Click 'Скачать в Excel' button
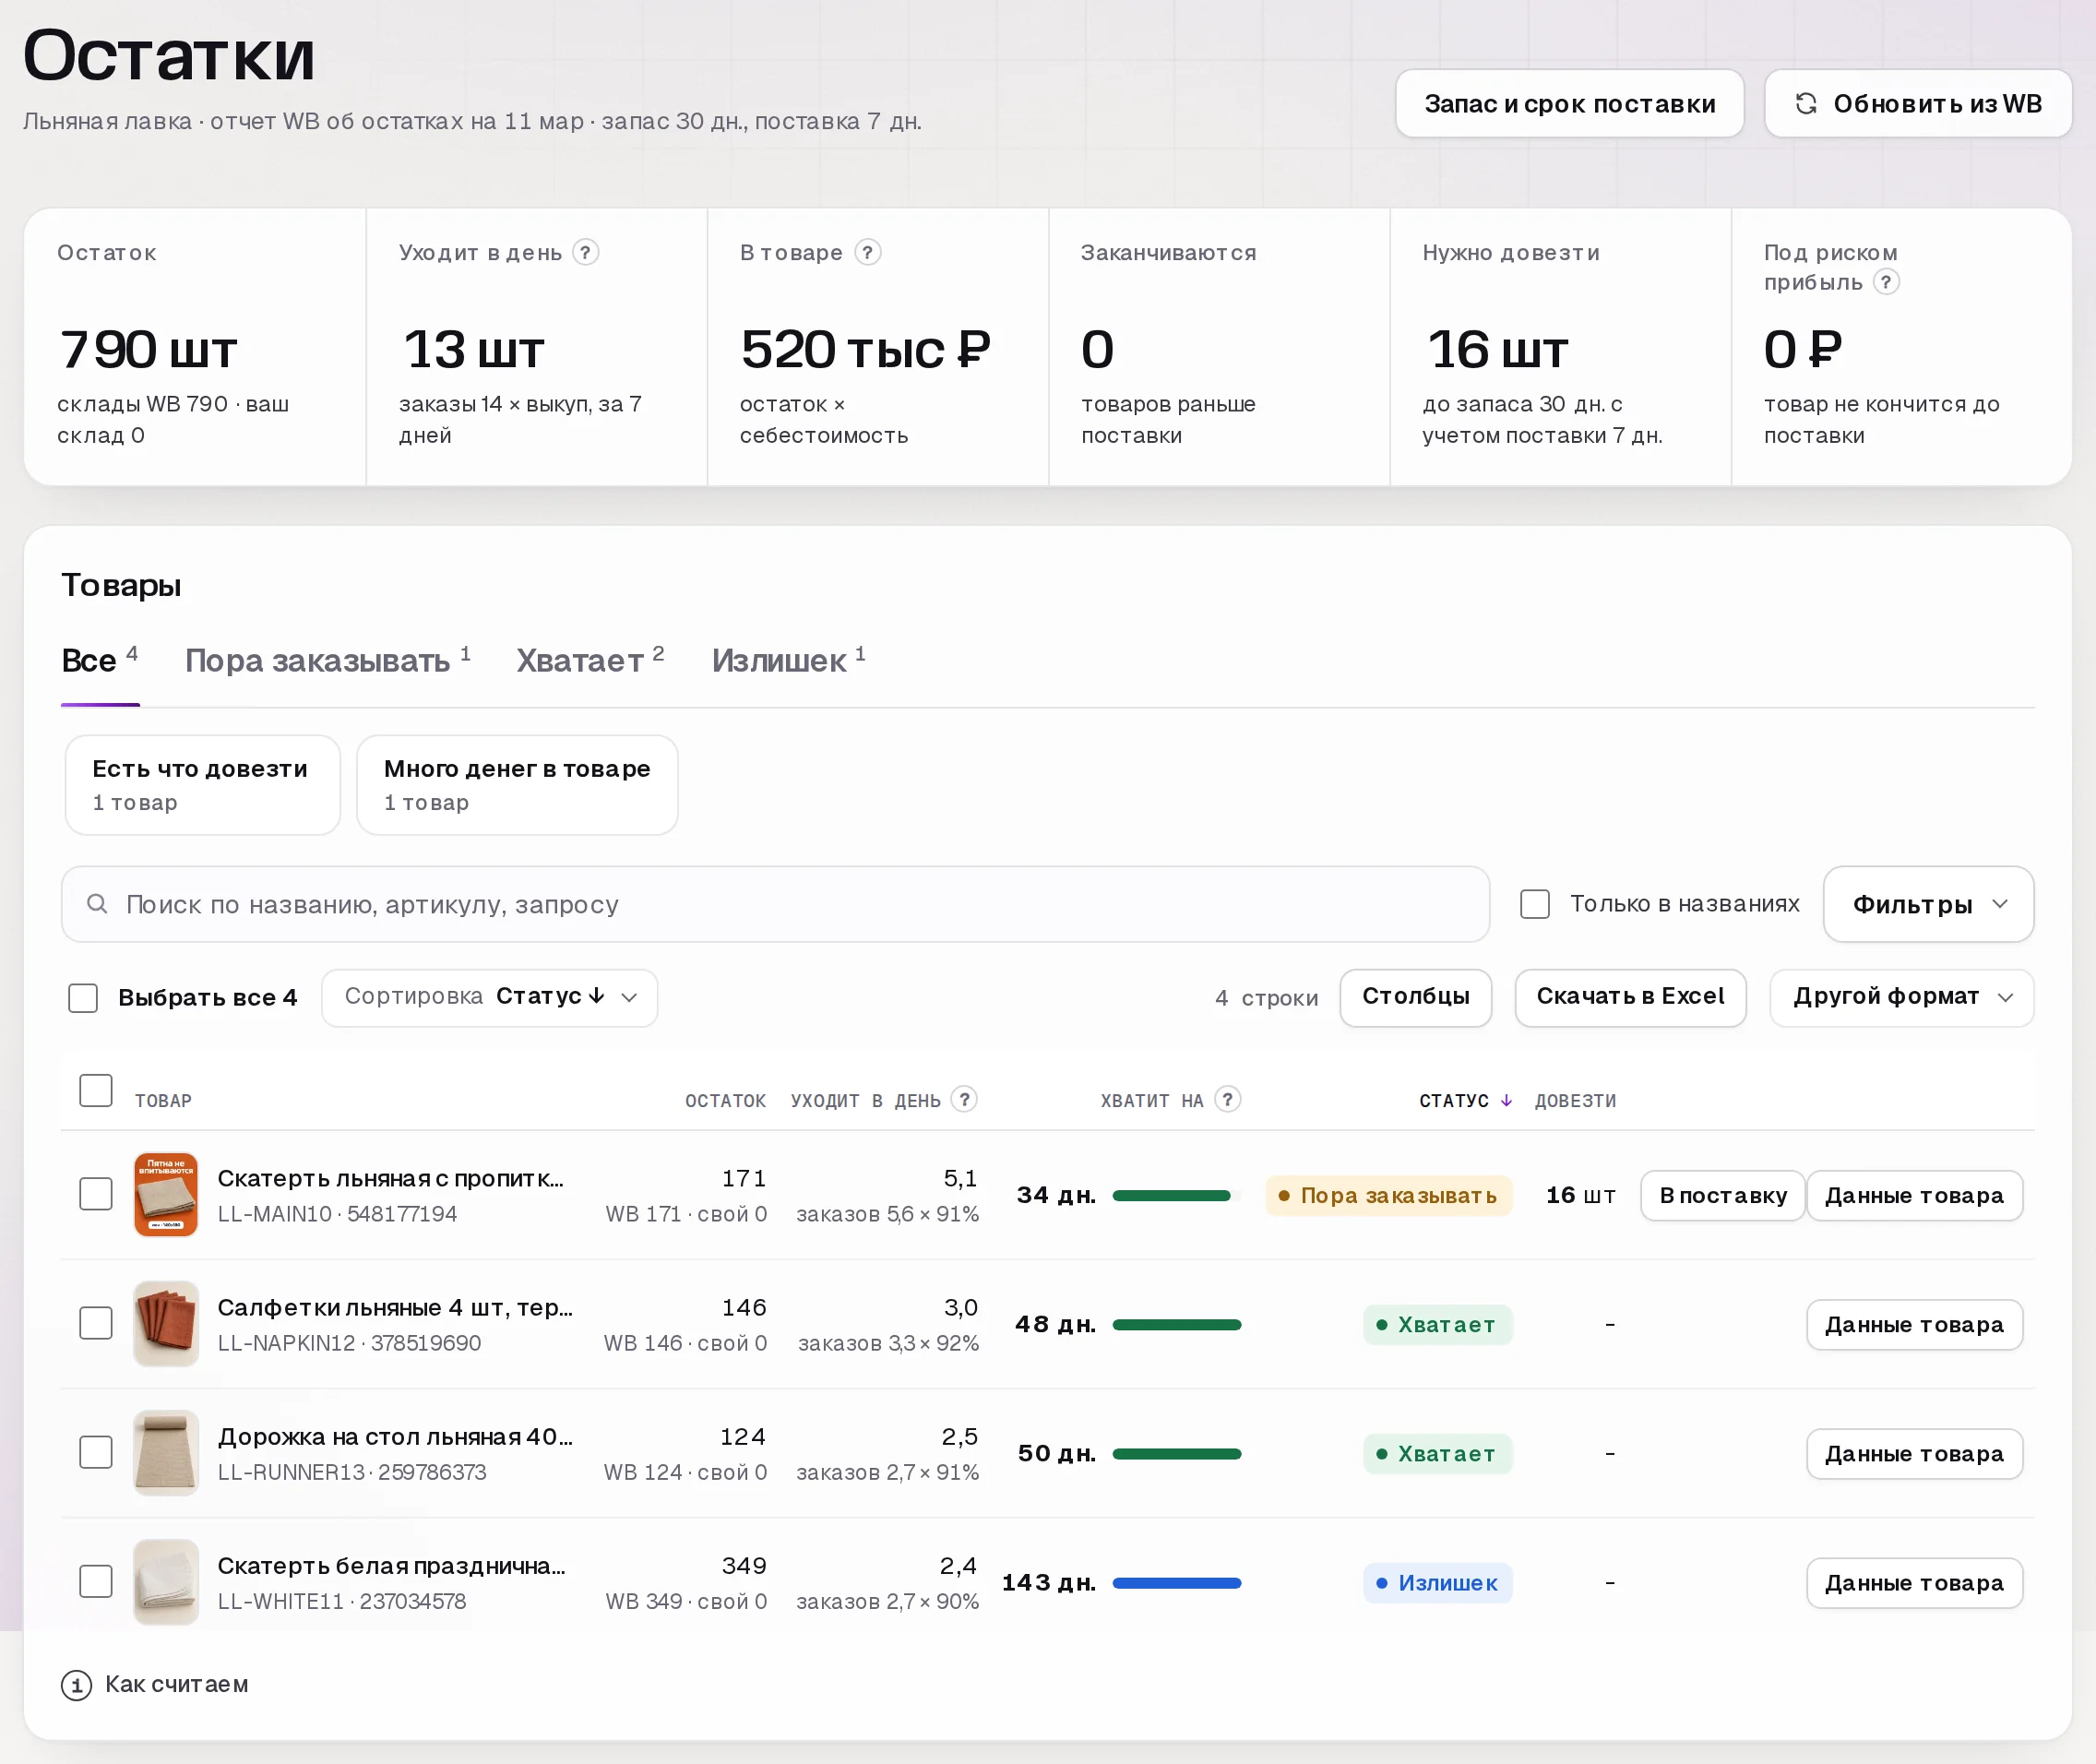2096x1764 pixels. click(x=1631, y=997)
